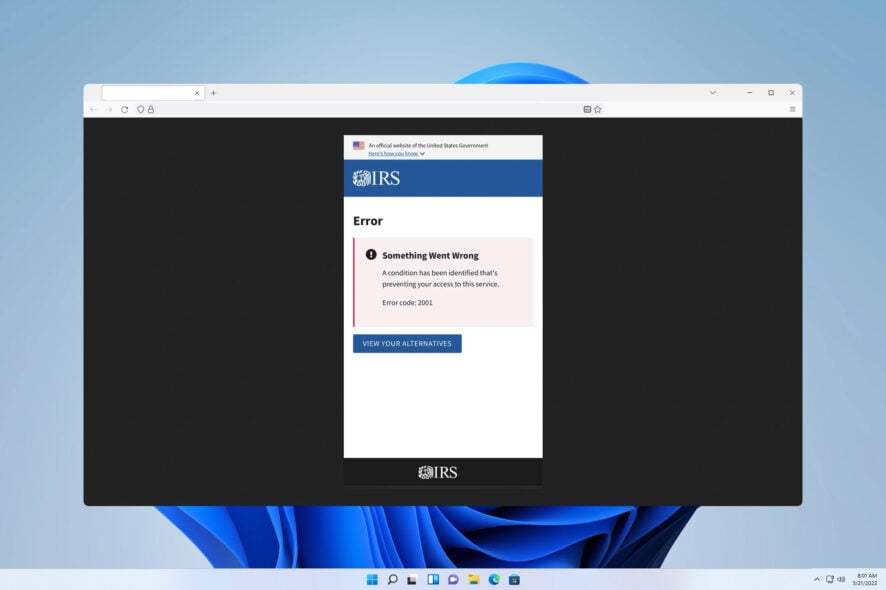This screenshot has height=590, width=886.
Task: Show hidden system tray icons chevron
Action: tap(816, 579)
